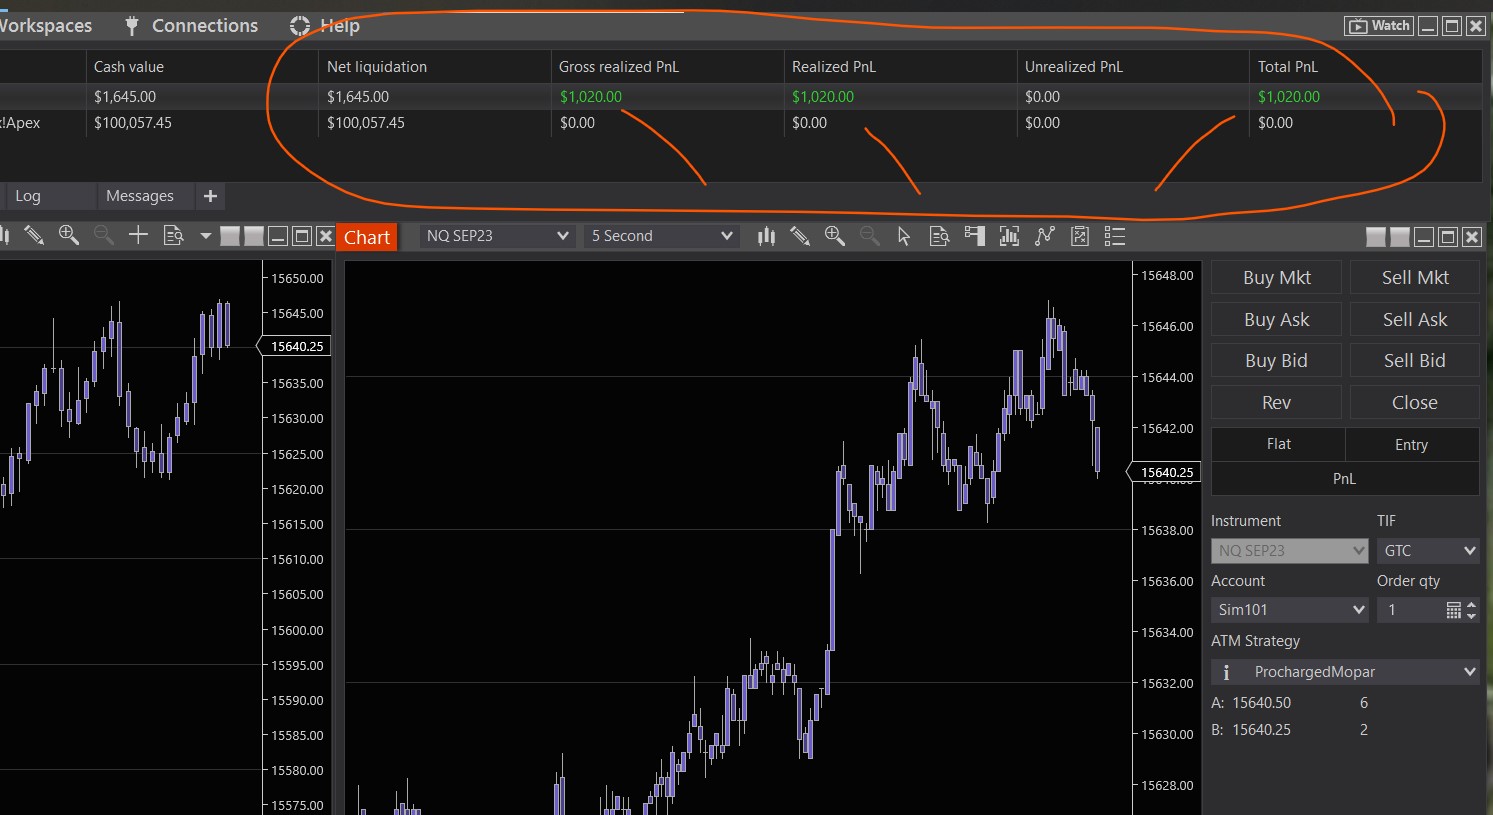The height and width of the screenshot is (815, 1493).
Task: Open the 5 Second interval dropdown
Action: (x=662, y=236)
